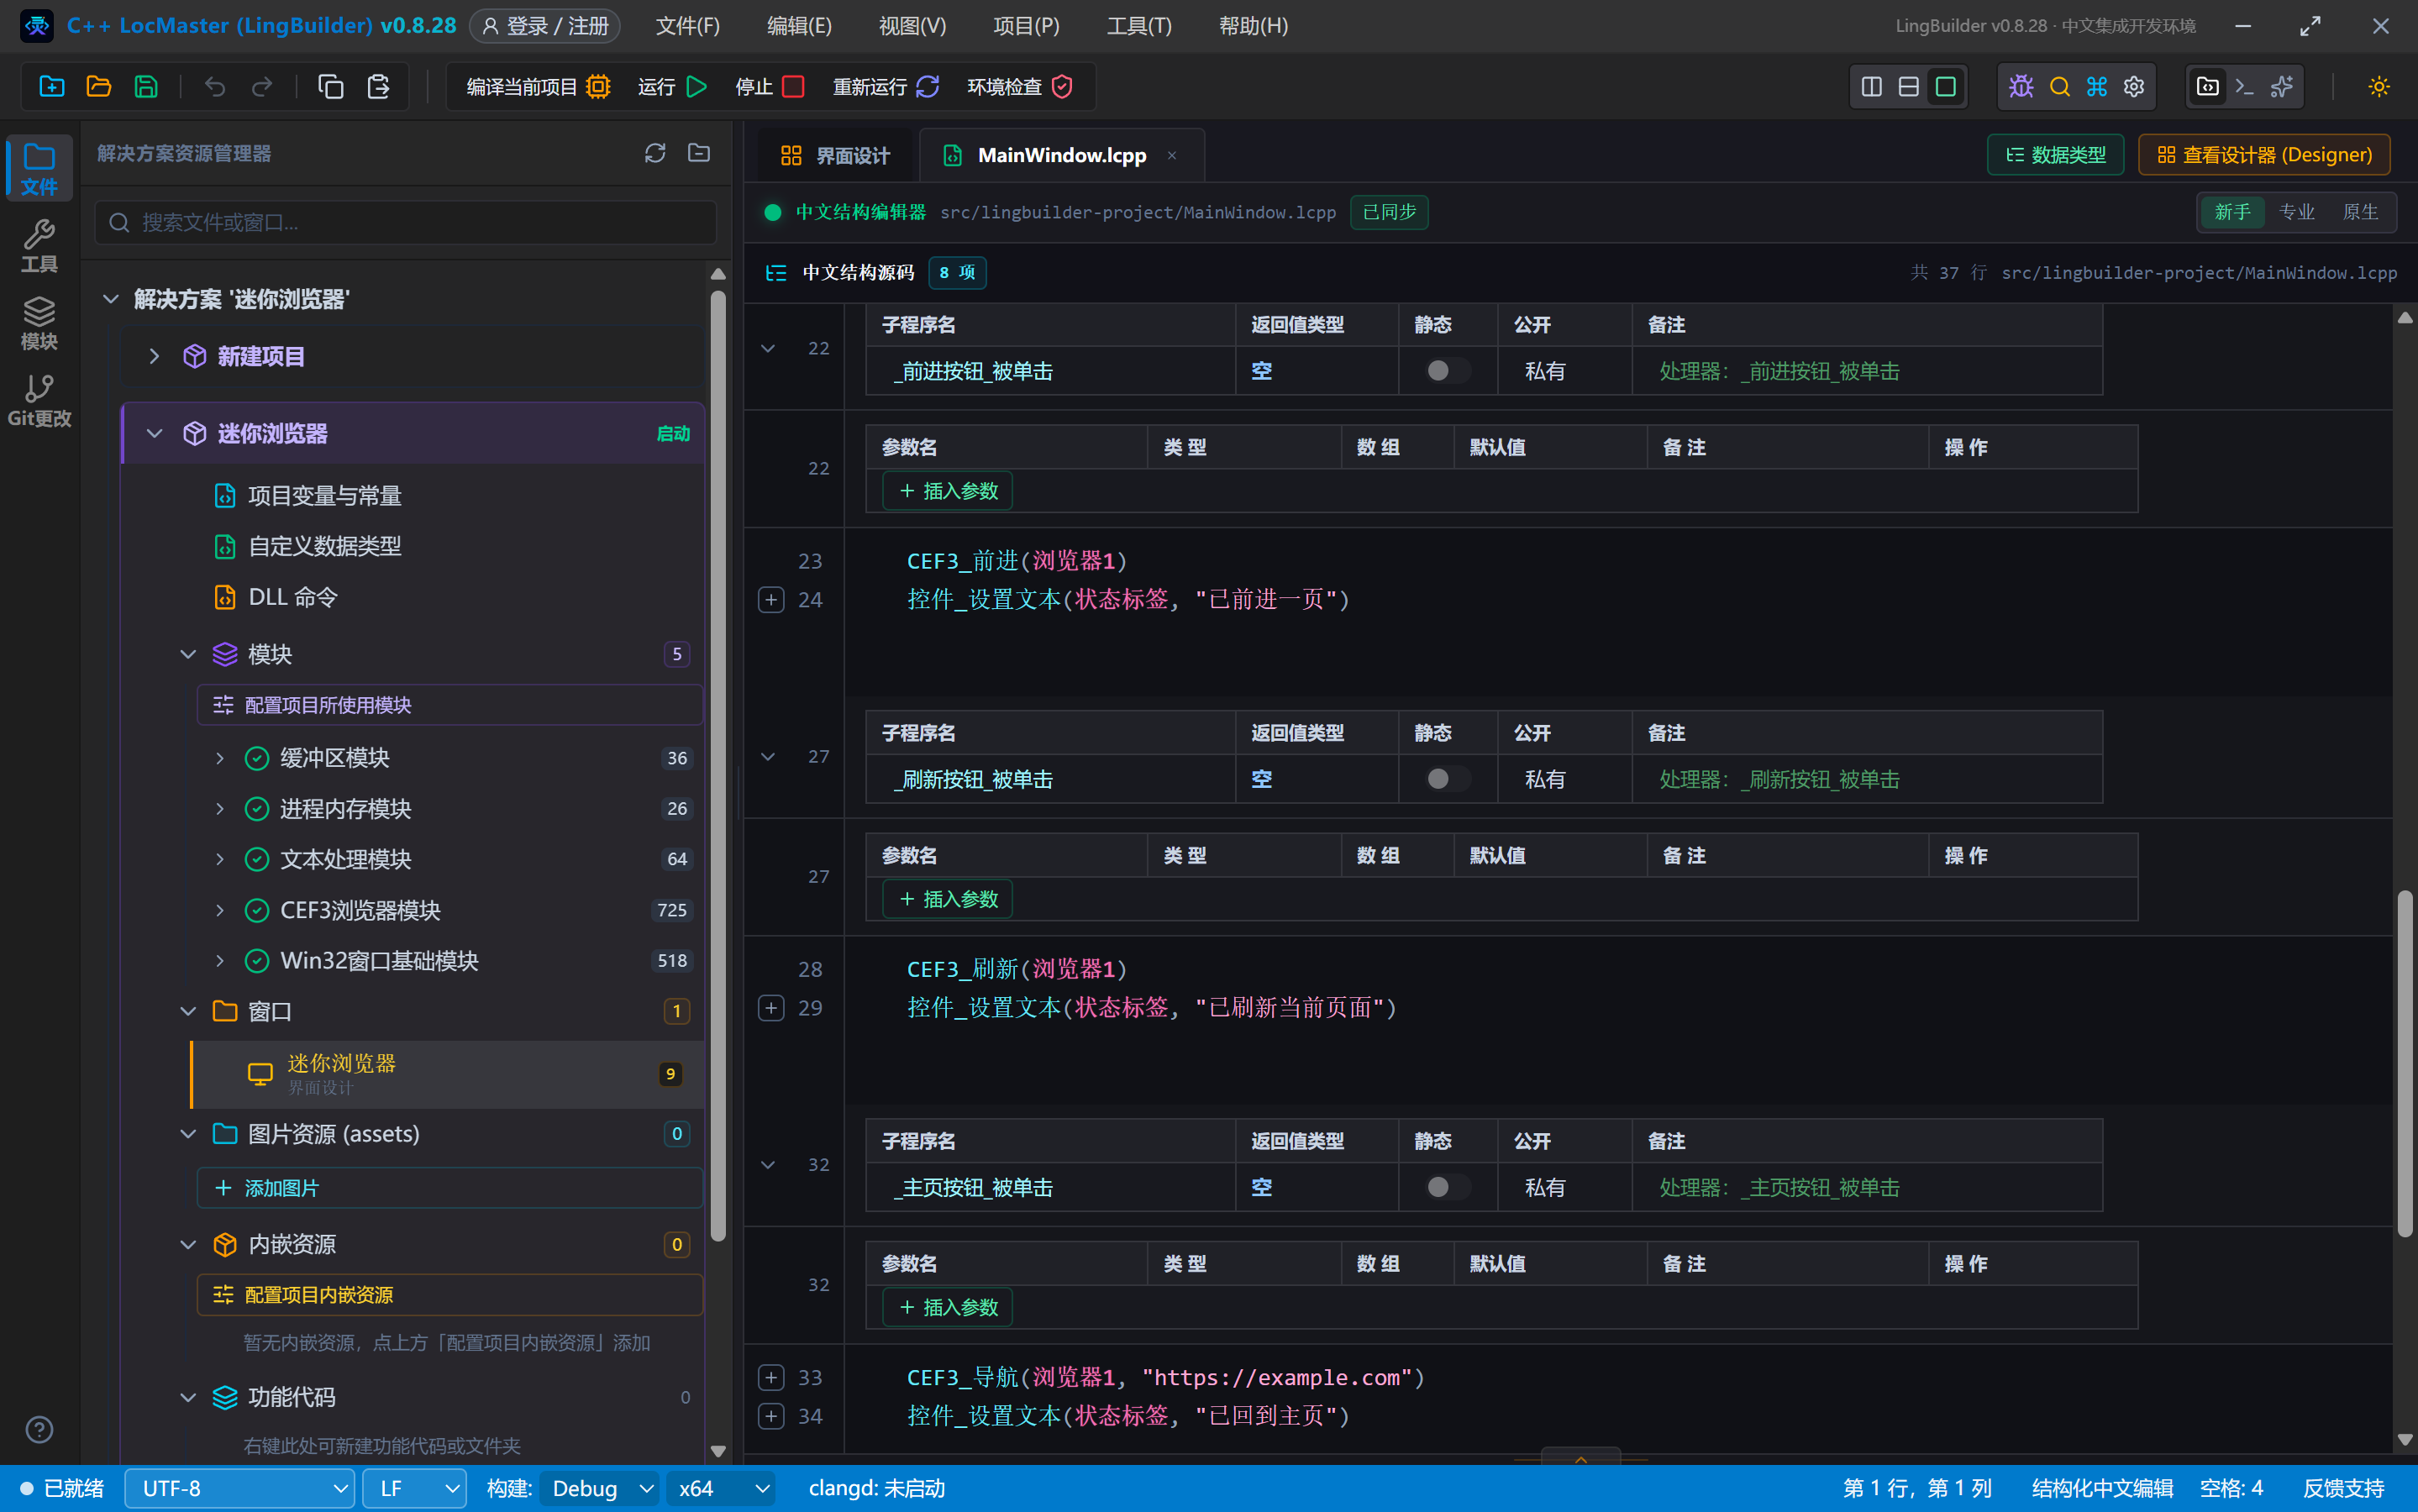The height and width of the screenshot is (1512, 2418).
Task: Click the save file toolbar icon
Action: click(146, 87)
